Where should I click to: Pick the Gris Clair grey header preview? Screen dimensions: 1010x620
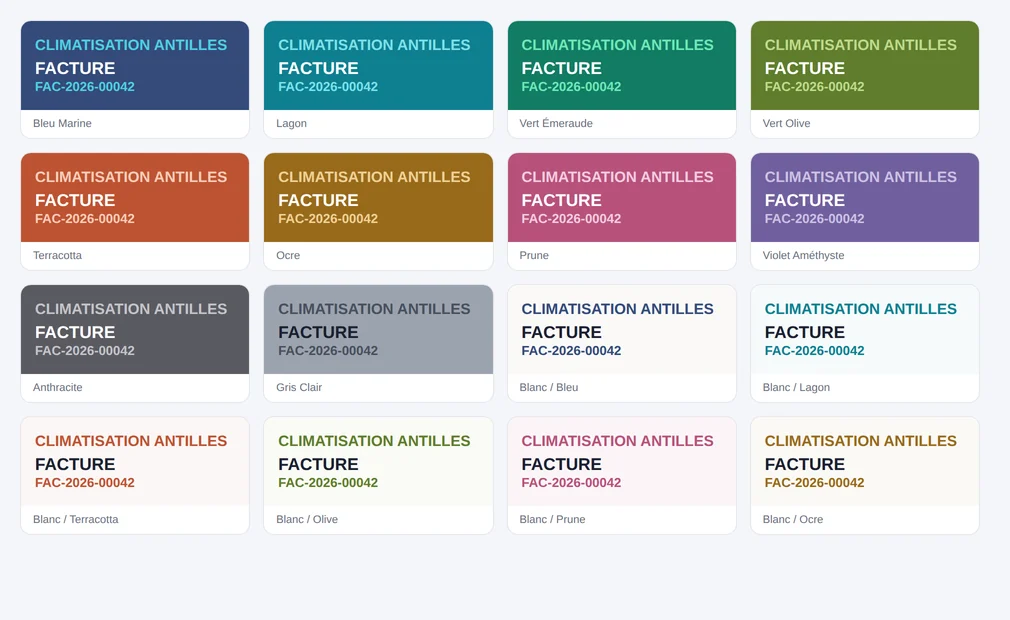pyautogui.click(x=378, y=330)
